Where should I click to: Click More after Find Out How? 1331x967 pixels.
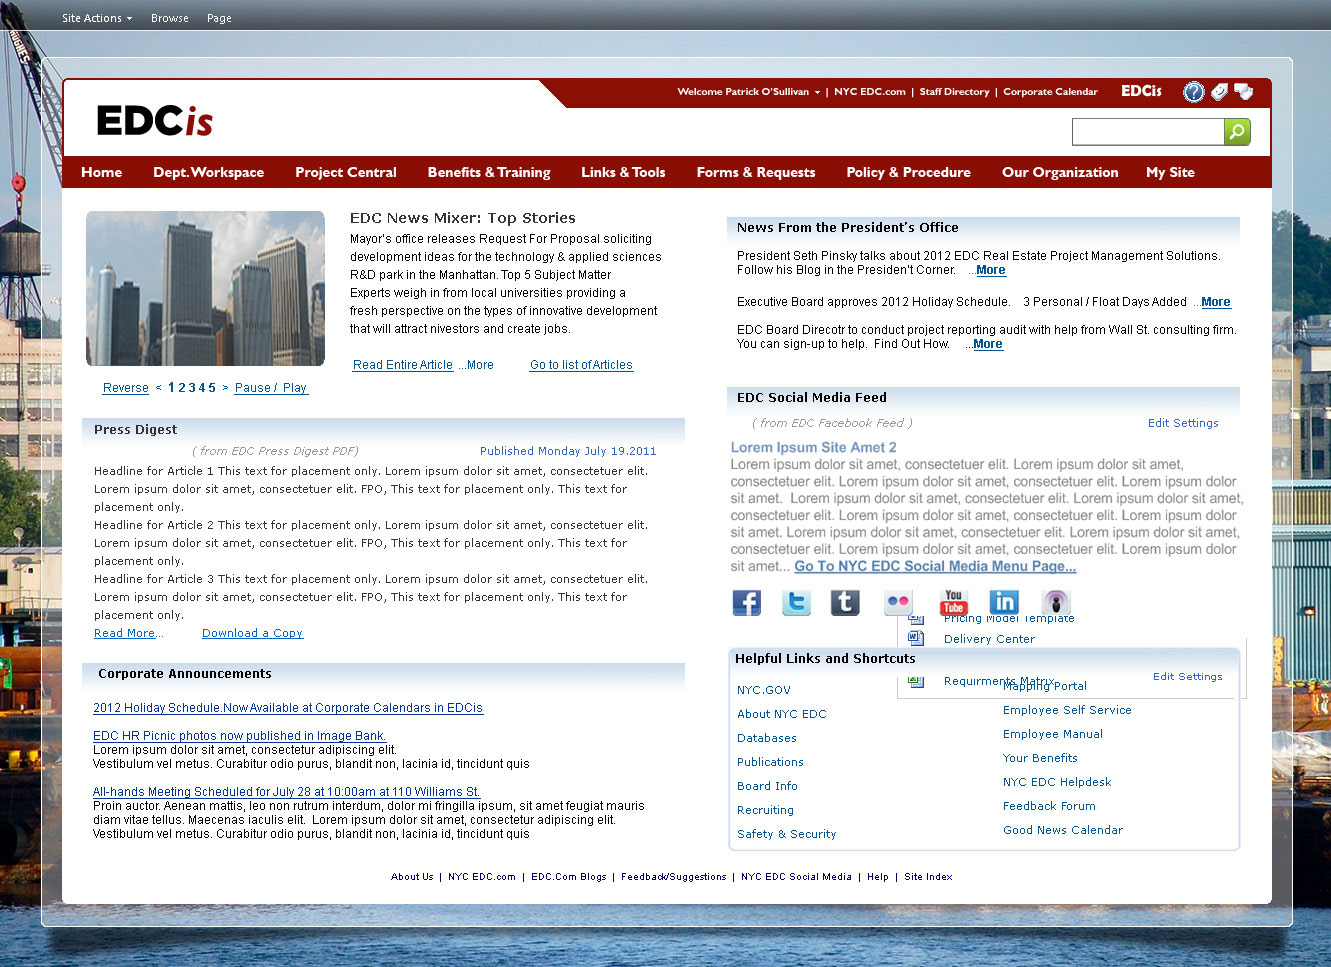point(988,344)
